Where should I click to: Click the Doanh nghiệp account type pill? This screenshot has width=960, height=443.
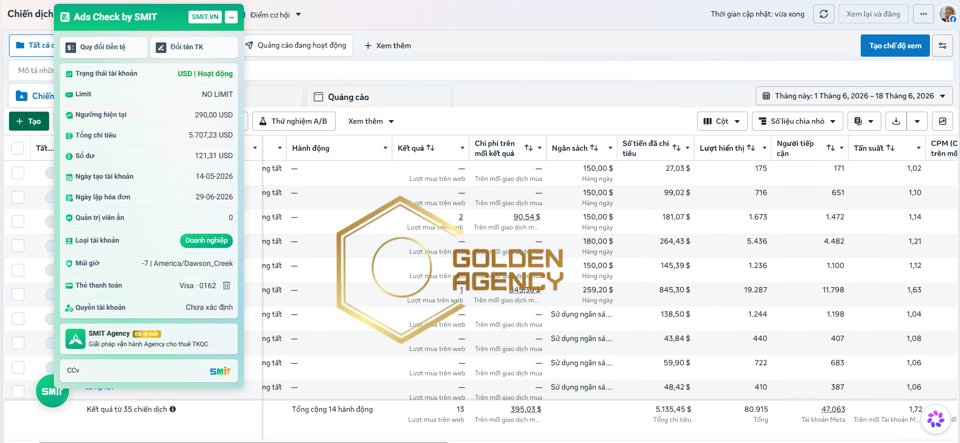click(x=206, y=240)
